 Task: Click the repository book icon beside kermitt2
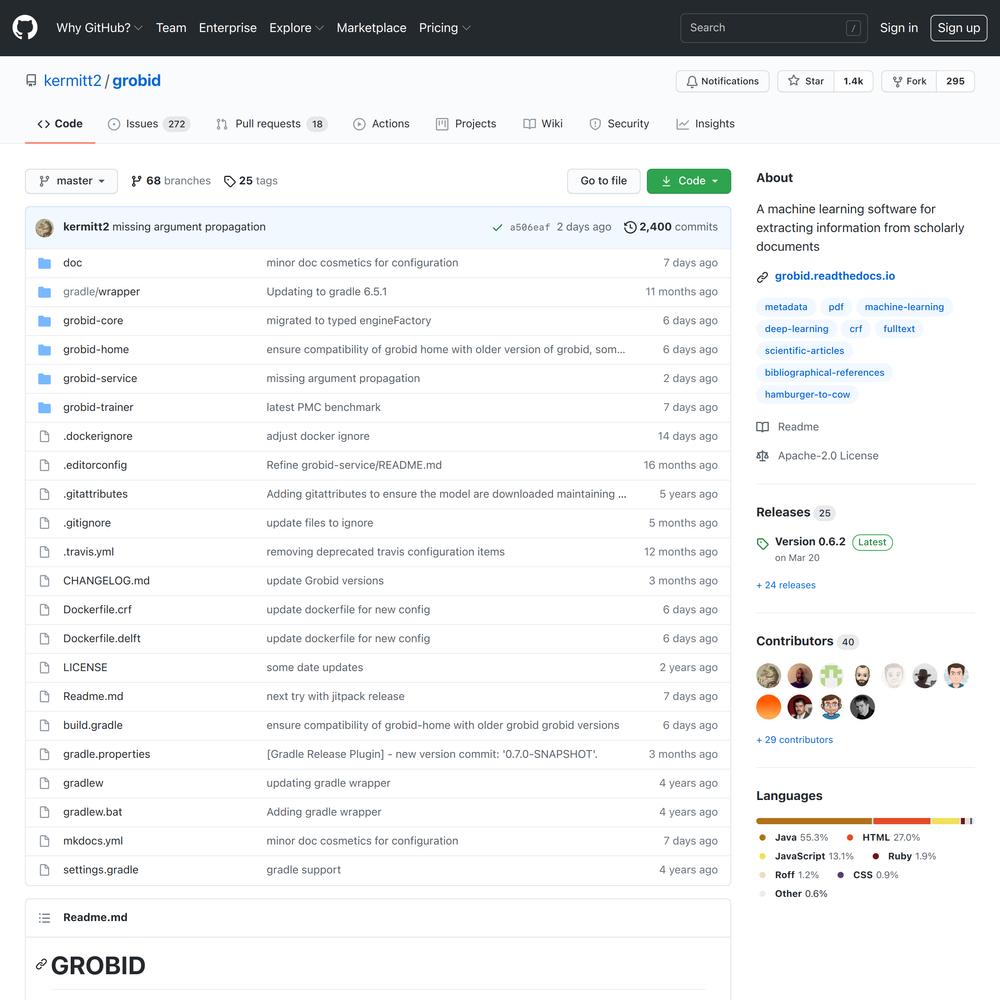(x=31, y=81)
